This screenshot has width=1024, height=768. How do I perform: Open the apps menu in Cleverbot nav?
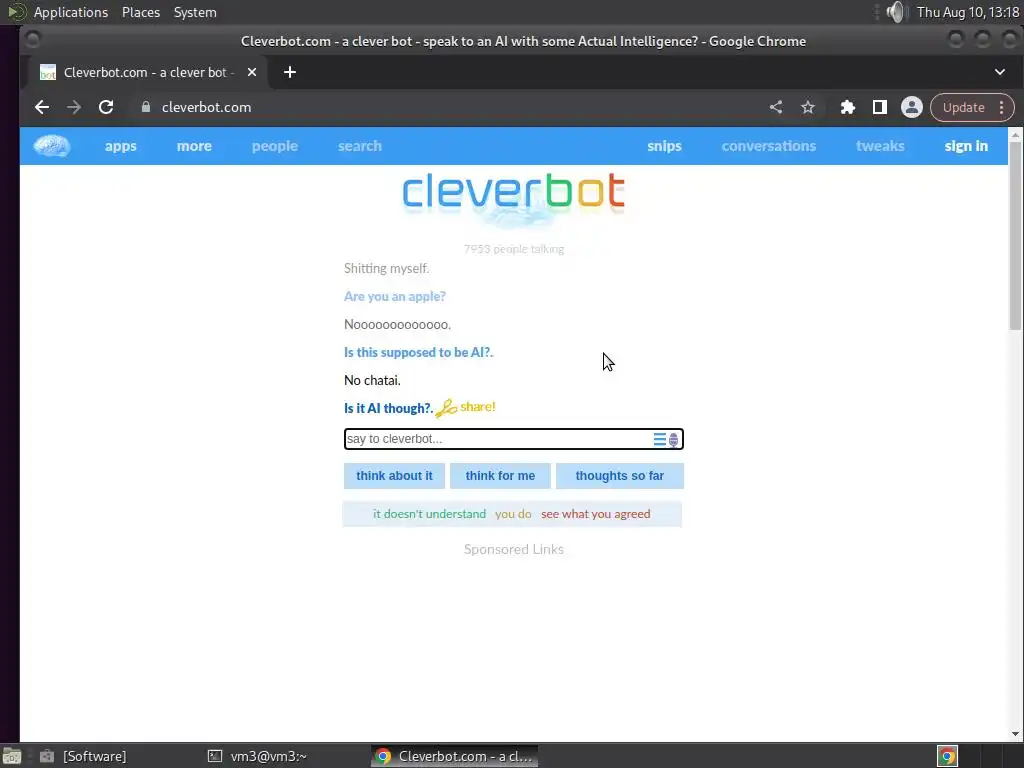coord(121,146)
